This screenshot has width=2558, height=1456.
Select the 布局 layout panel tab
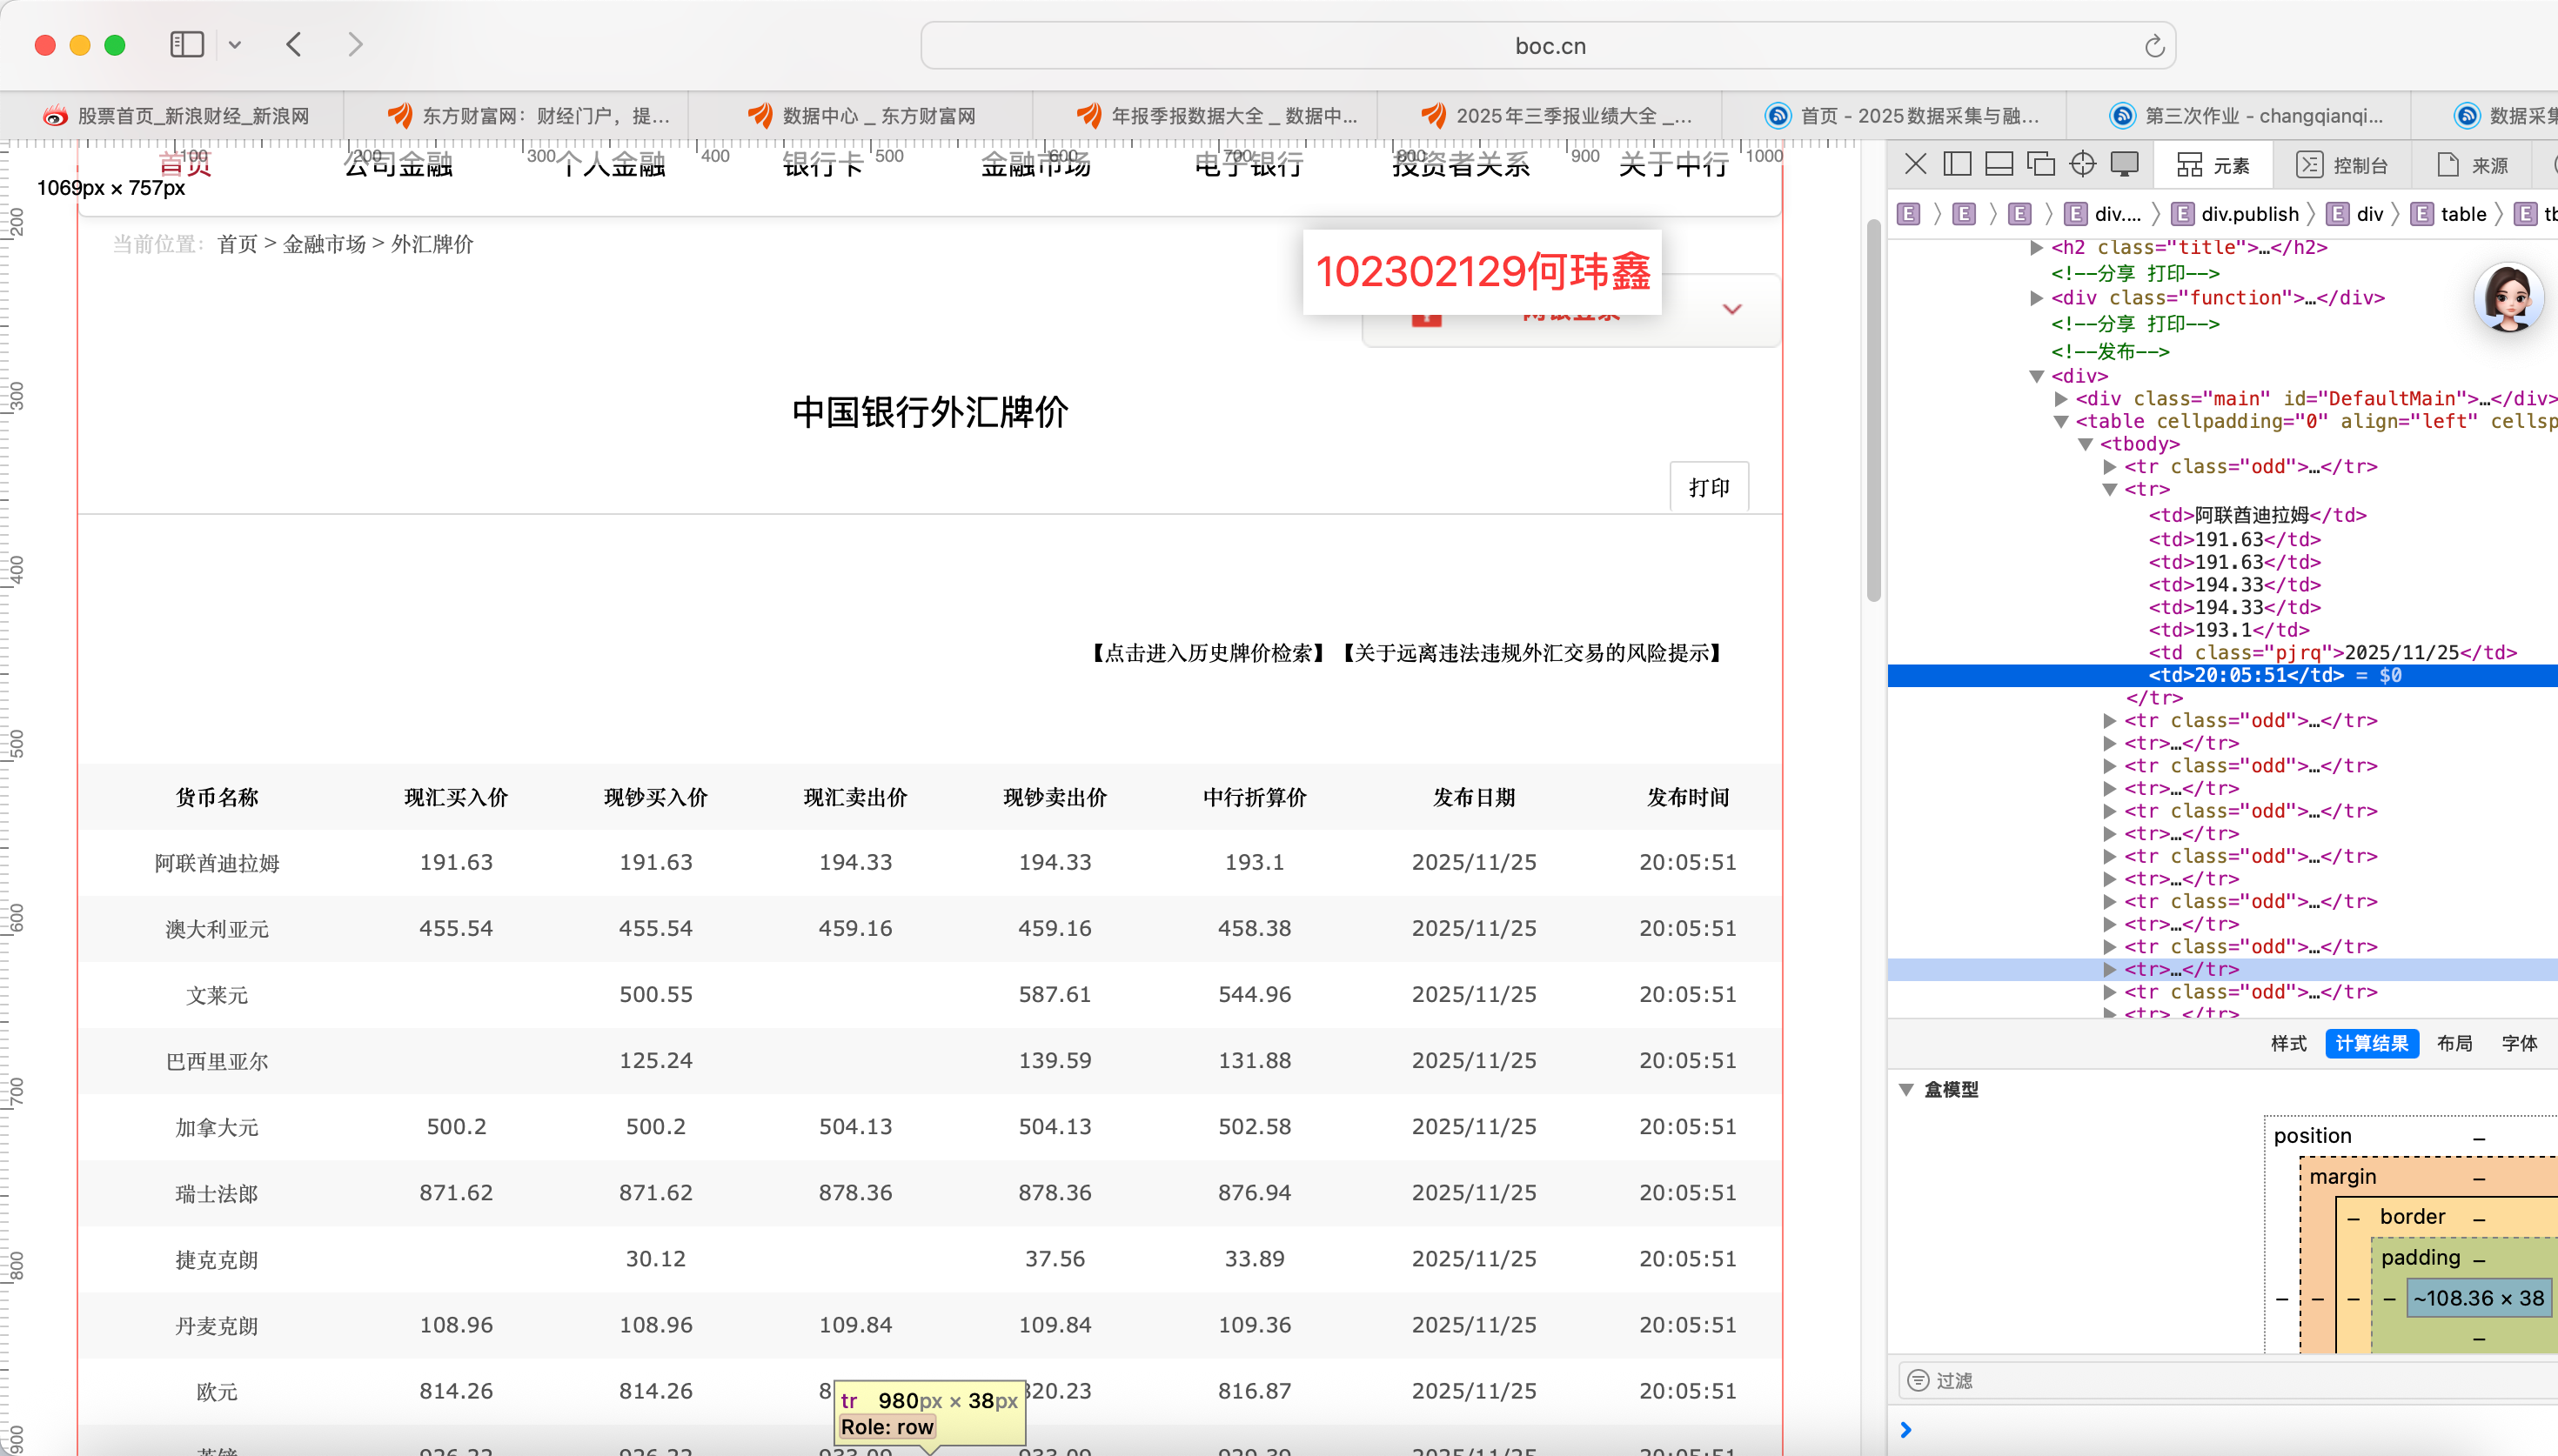coord(2454,1043)
